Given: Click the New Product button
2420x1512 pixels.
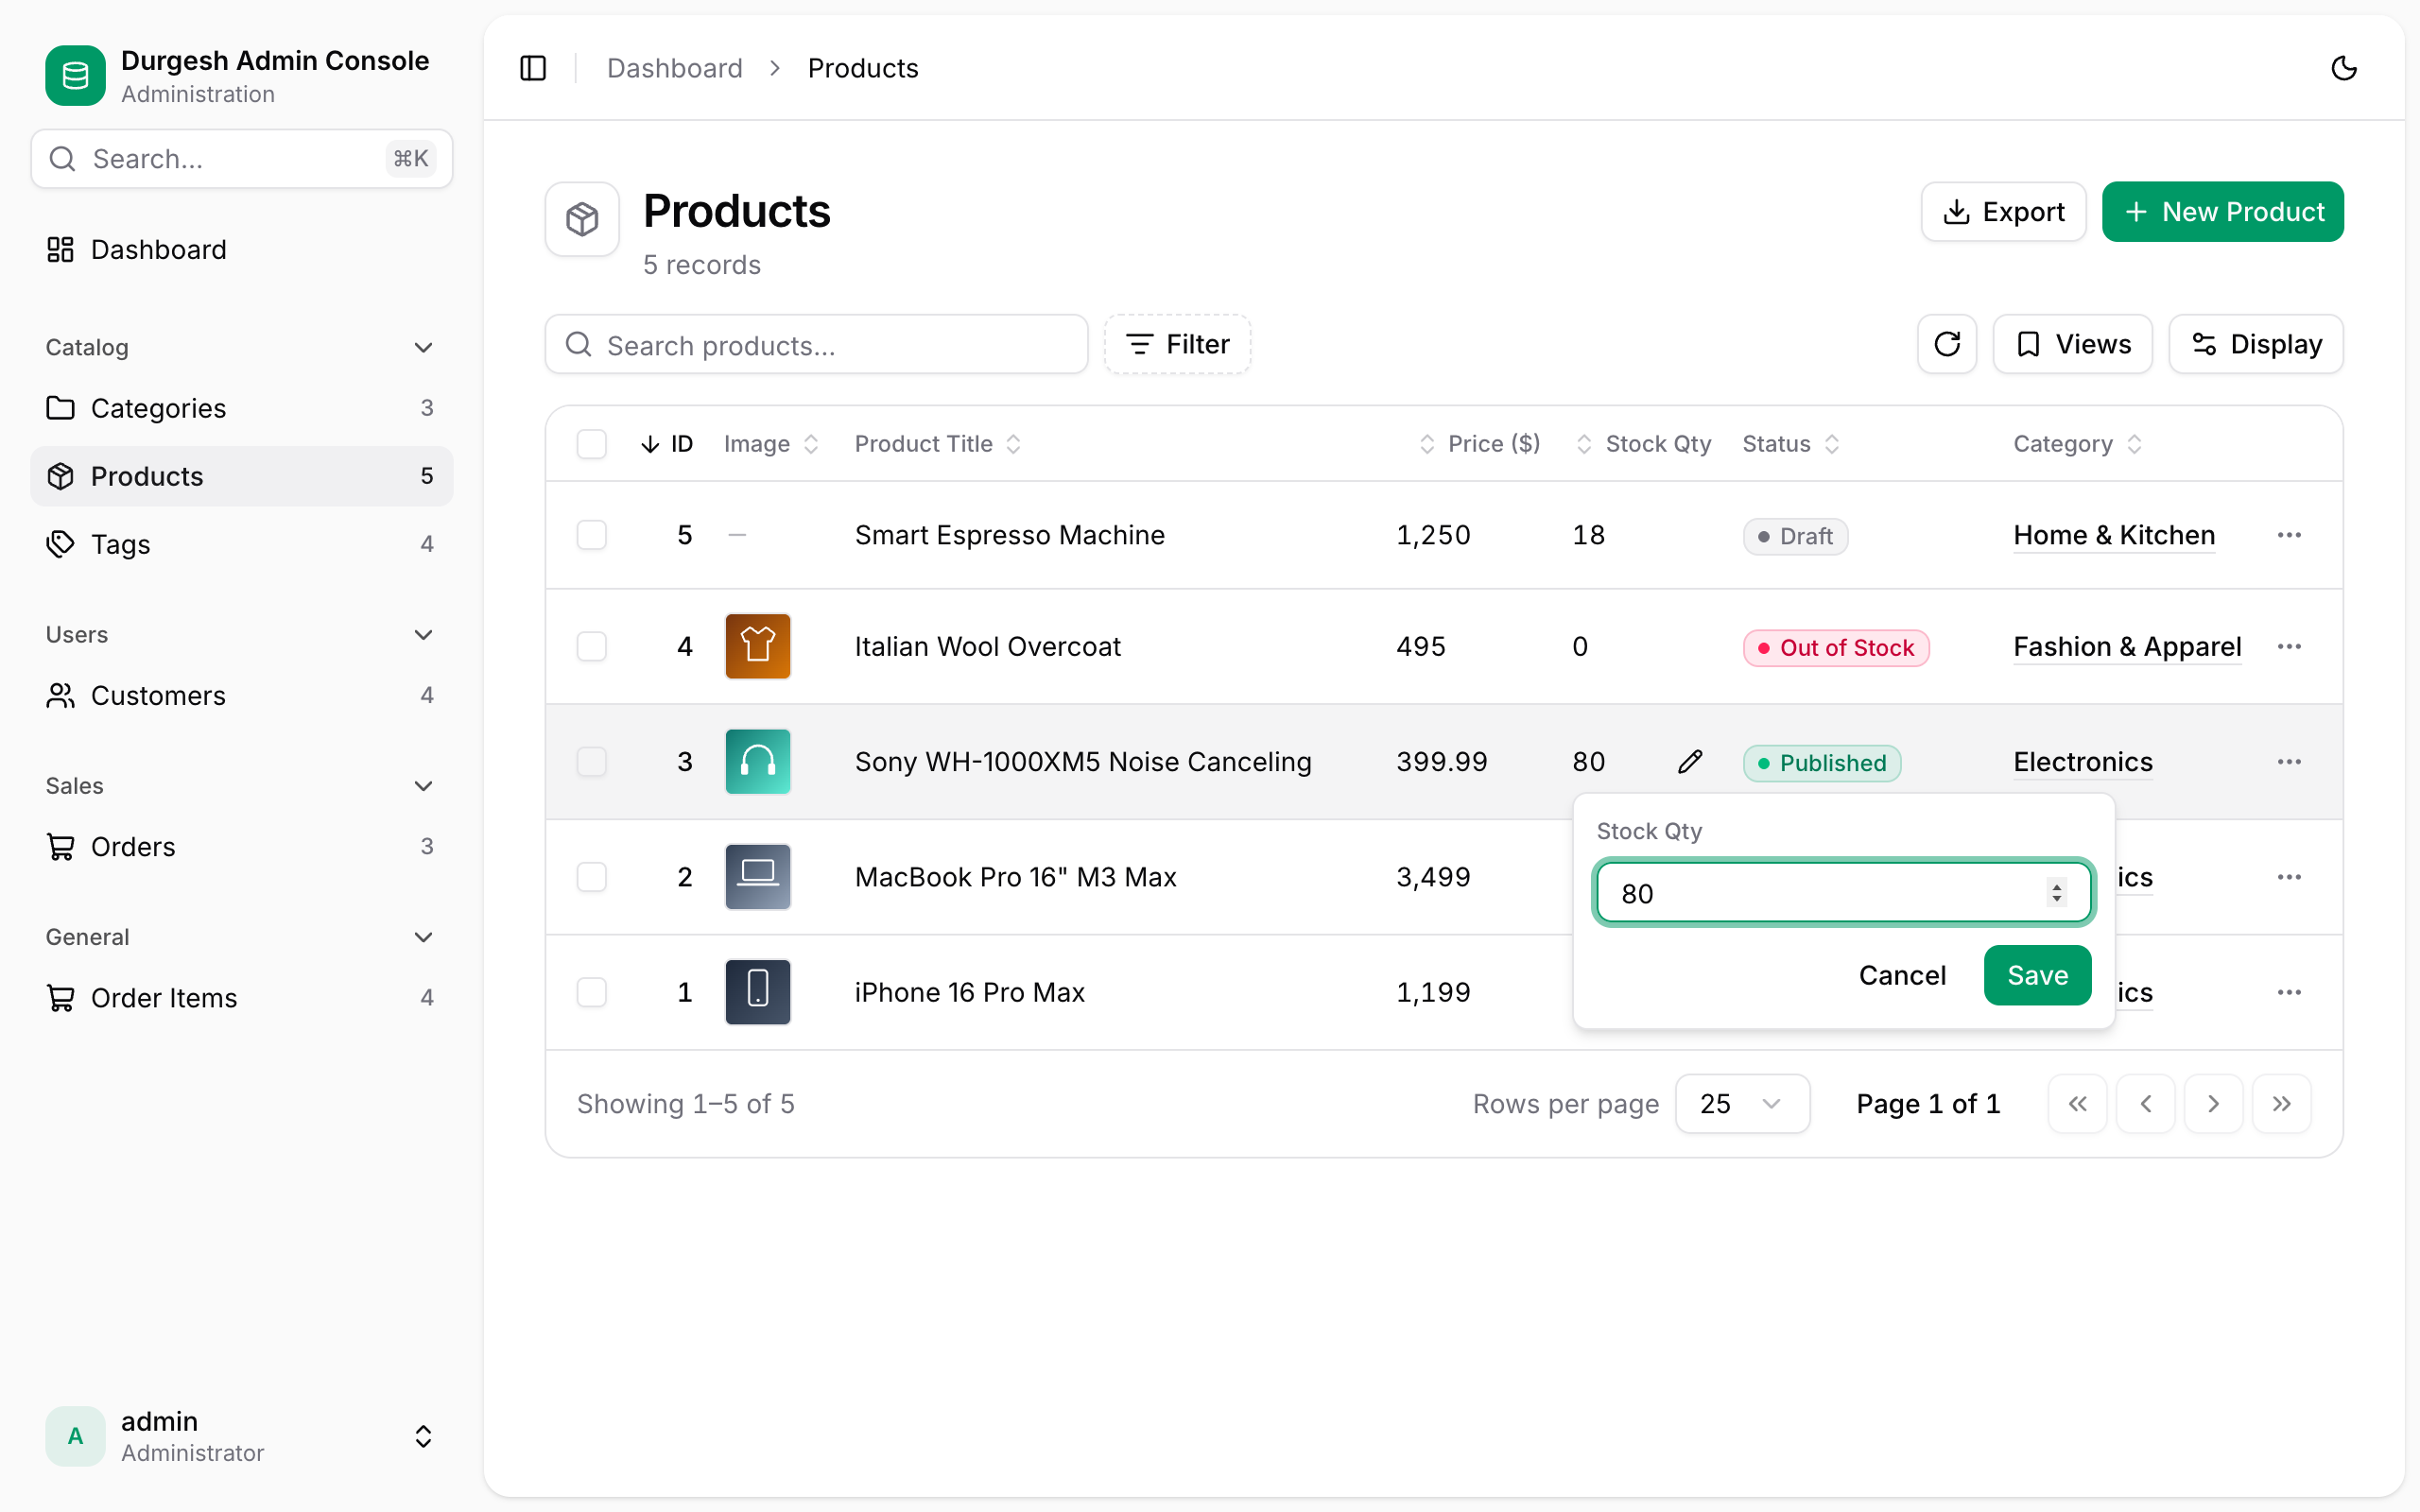Looking at the screenshot, I should 2222,212.
